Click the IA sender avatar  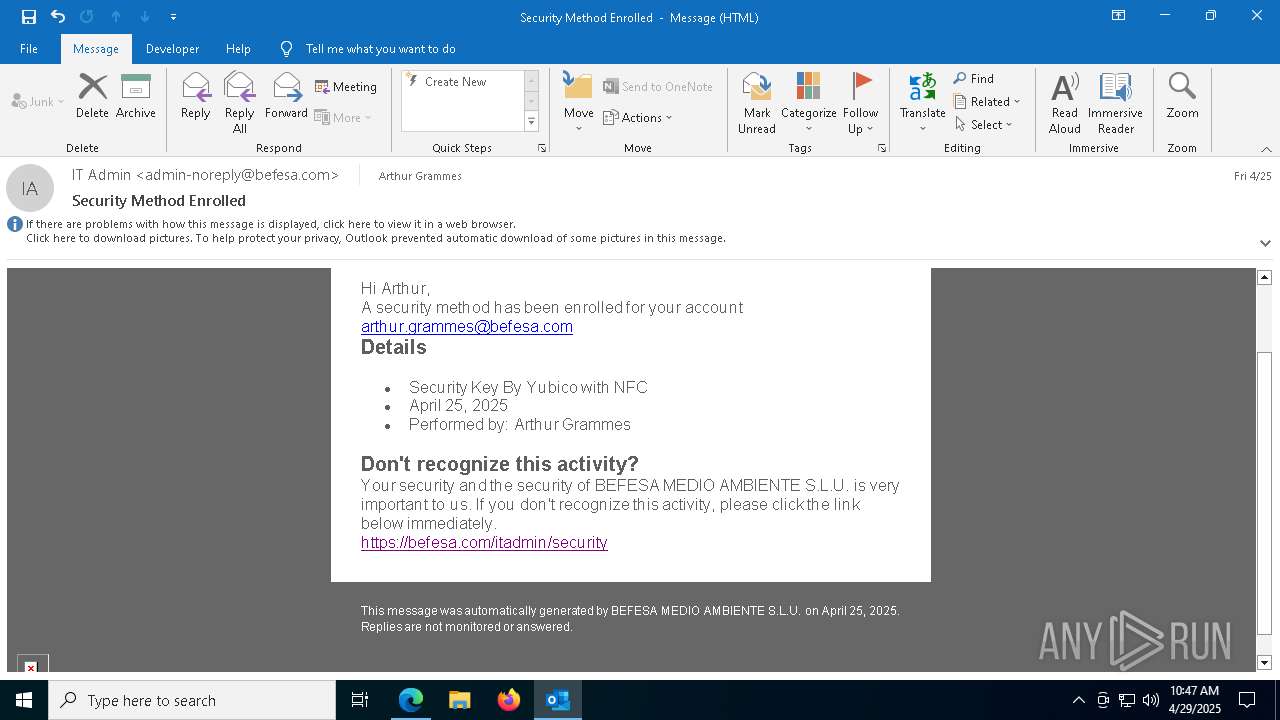pyautogui.click(x=30, y=188)
